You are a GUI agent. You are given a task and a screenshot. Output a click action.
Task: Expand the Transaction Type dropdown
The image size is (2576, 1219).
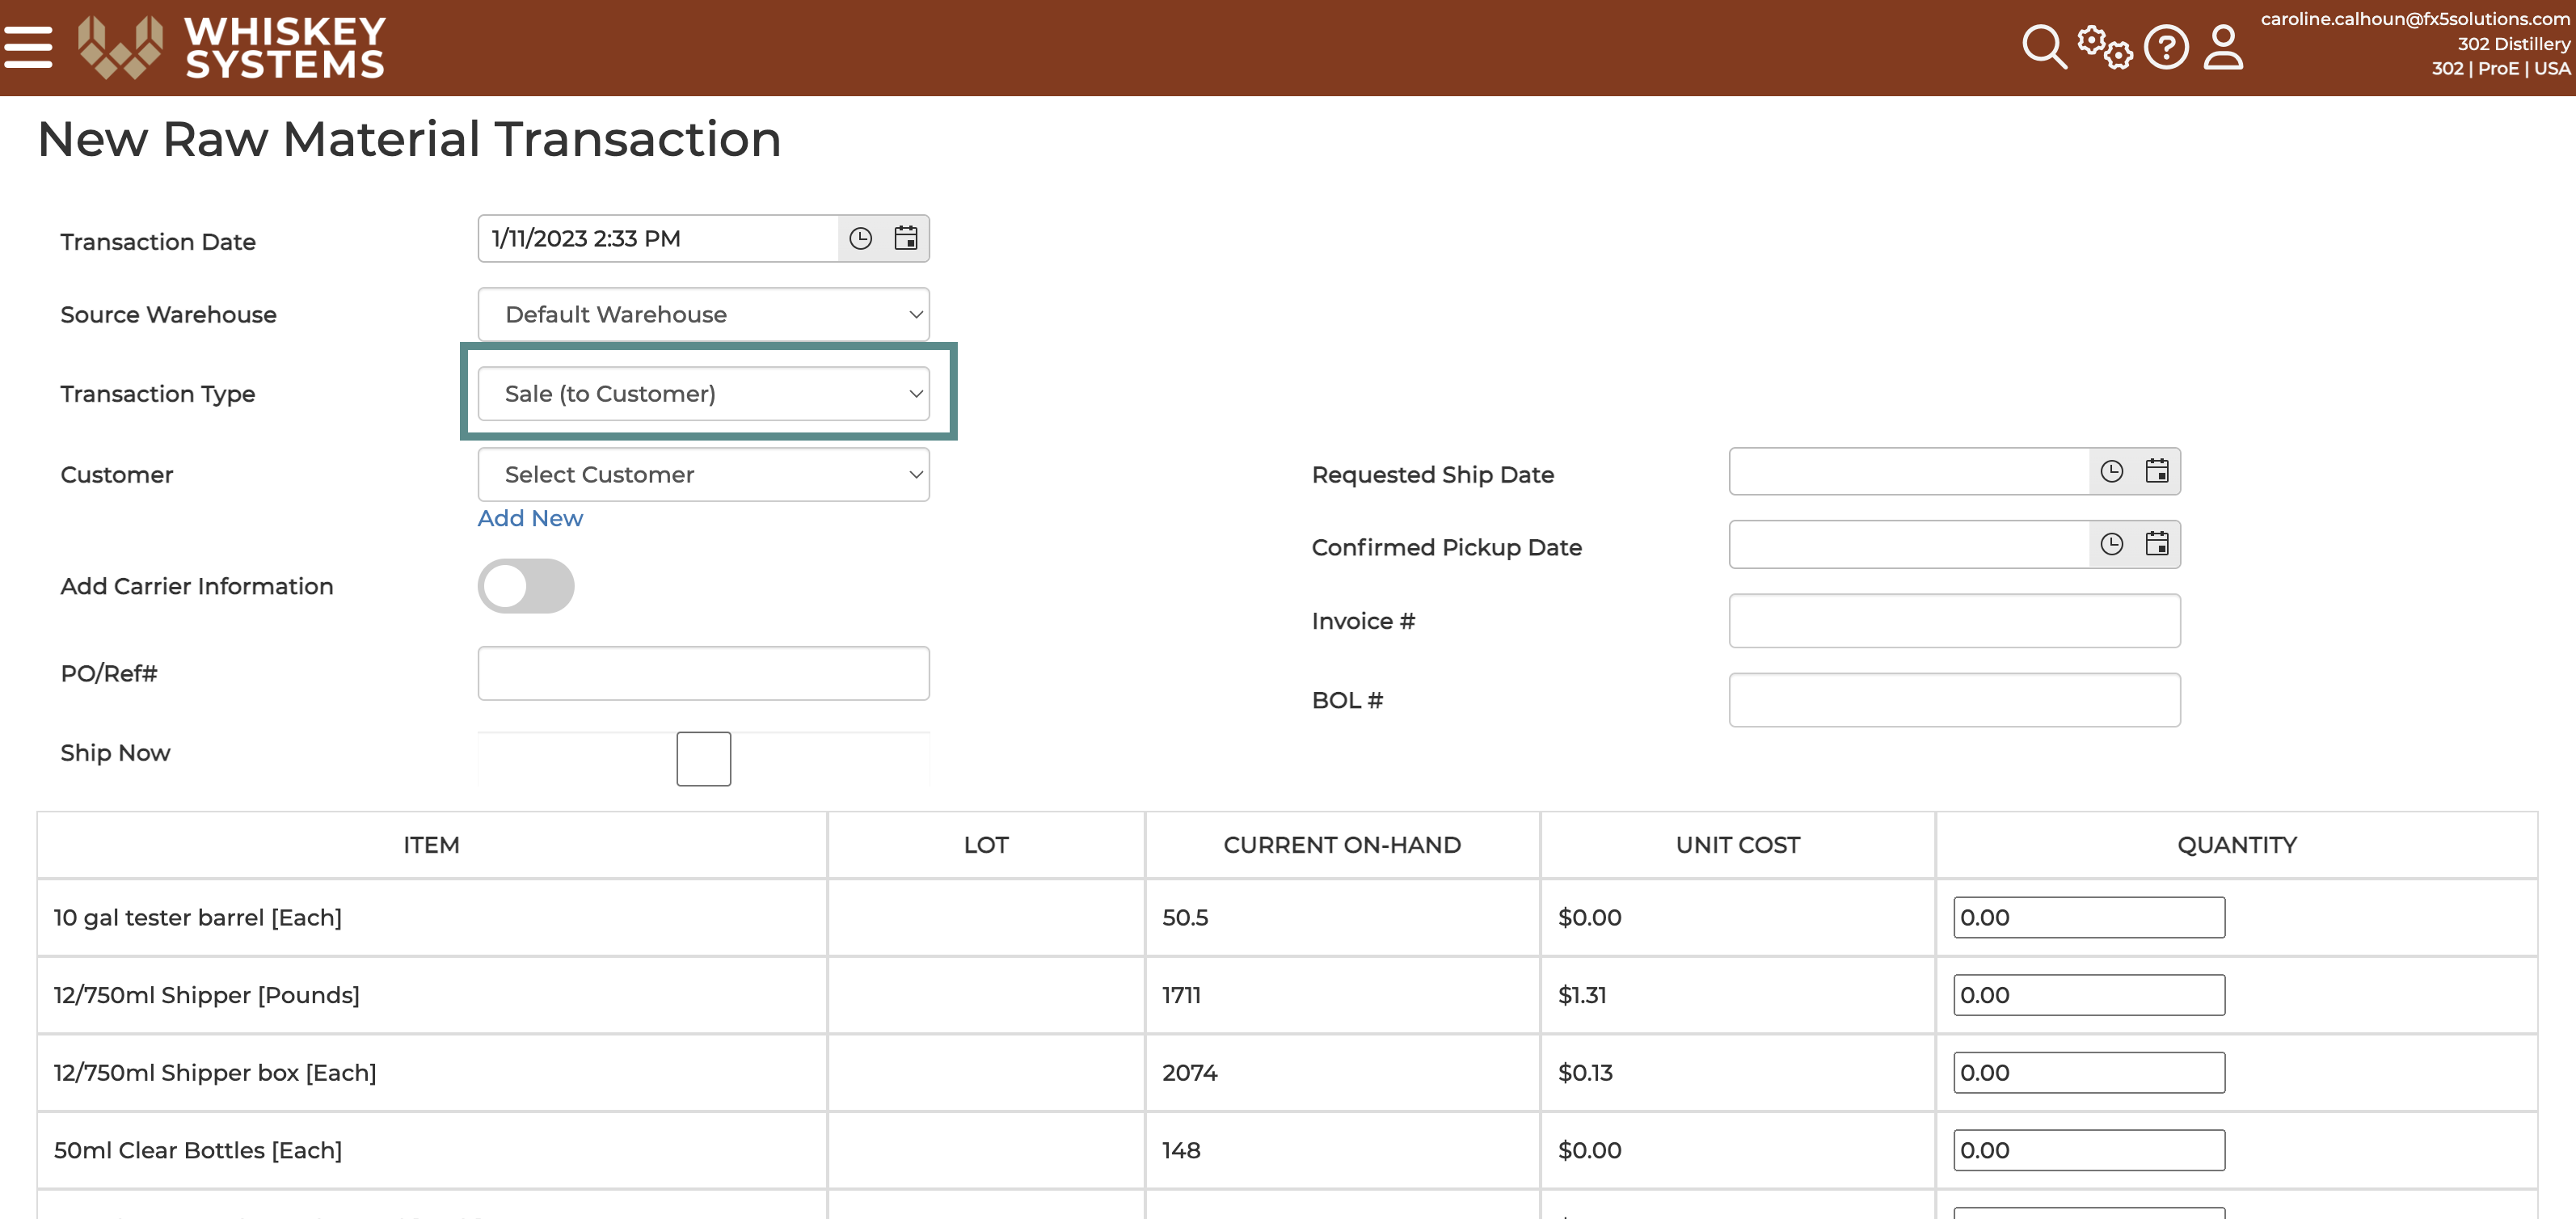click(x=703, y=393)
